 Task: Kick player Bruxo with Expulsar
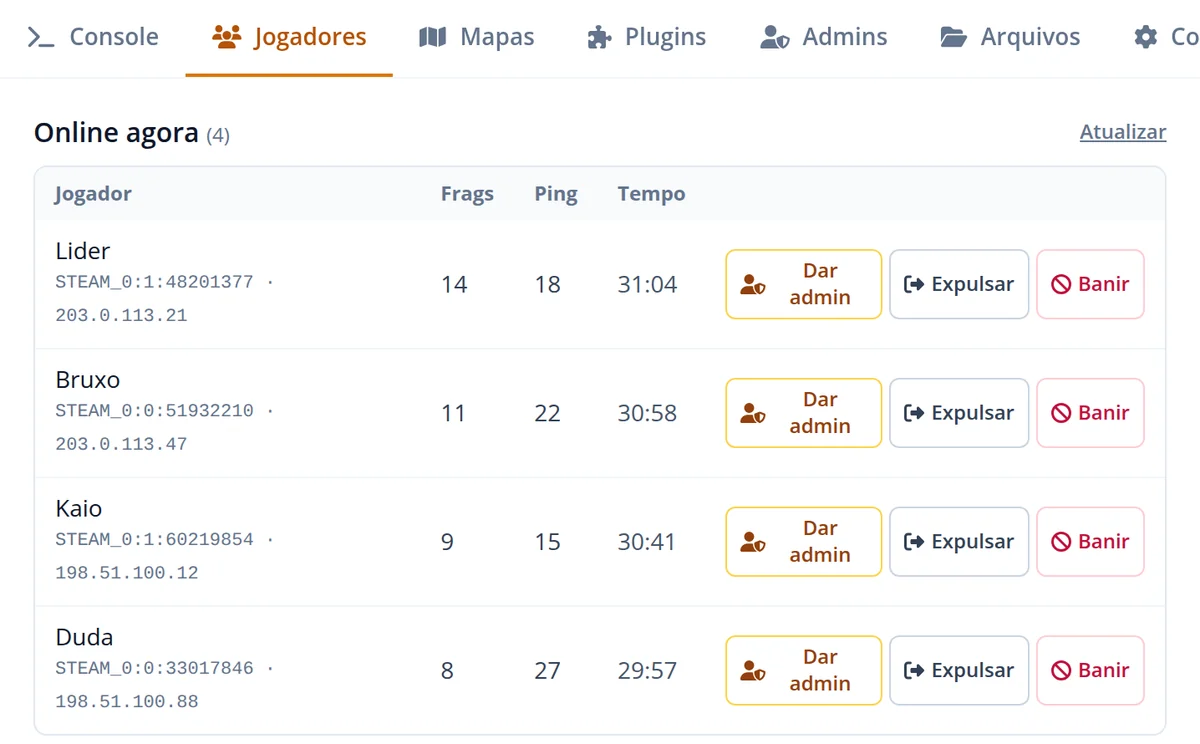tap(959, 413)
